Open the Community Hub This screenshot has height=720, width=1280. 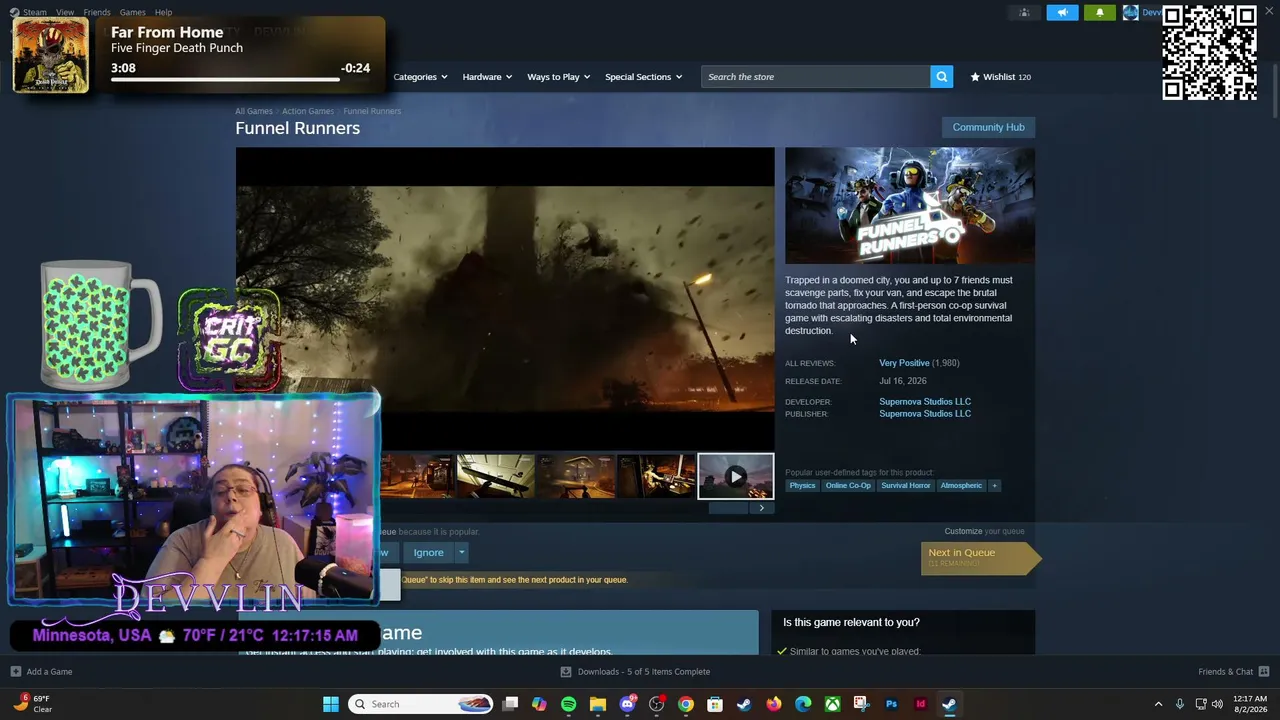[988, 127]
